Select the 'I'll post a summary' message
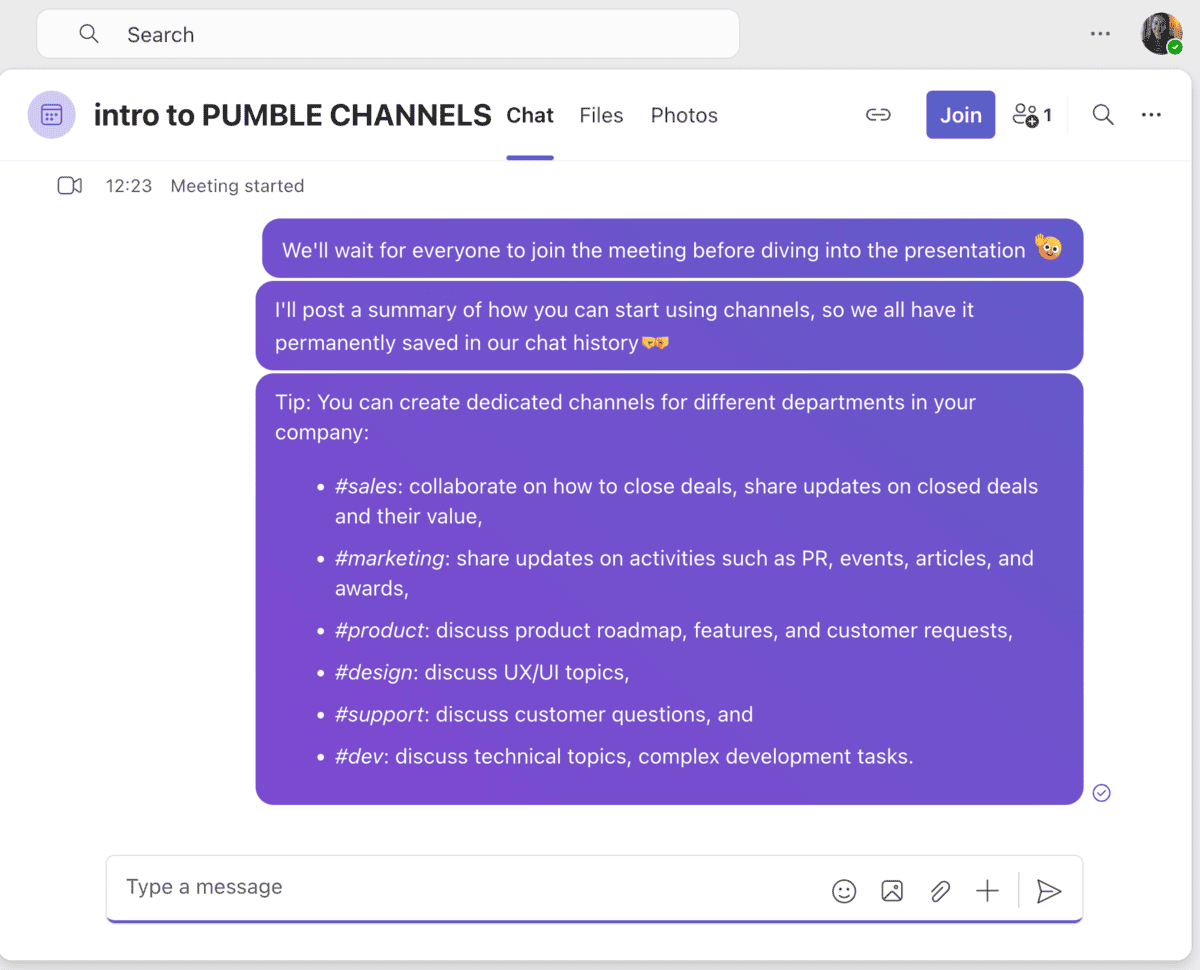The image size is (1200, 970). pyautogui.click(x=669, y=326)
